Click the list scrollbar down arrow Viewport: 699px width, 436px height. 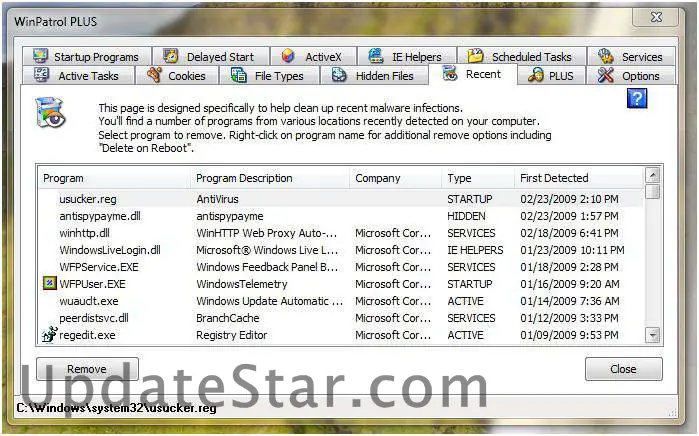coord(653,335)
